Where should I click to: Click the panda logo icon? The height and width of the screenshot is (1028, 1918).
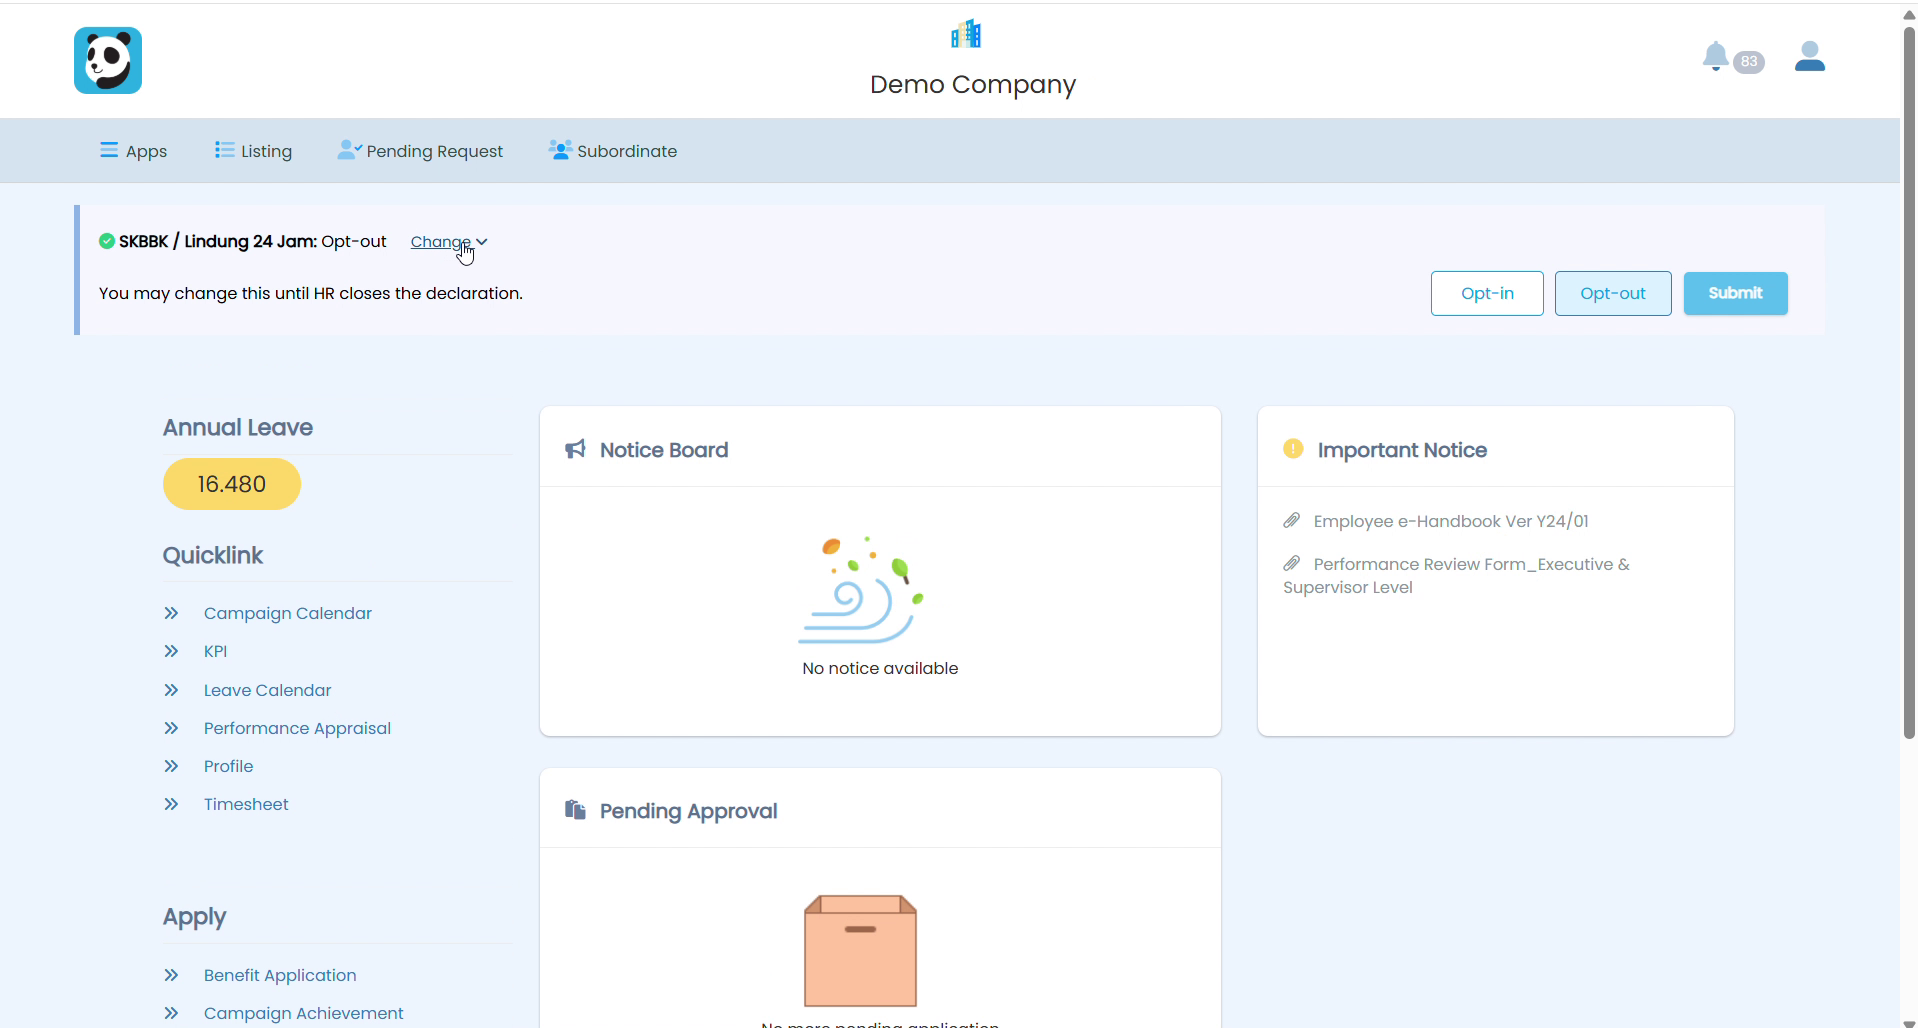(108, 60)
